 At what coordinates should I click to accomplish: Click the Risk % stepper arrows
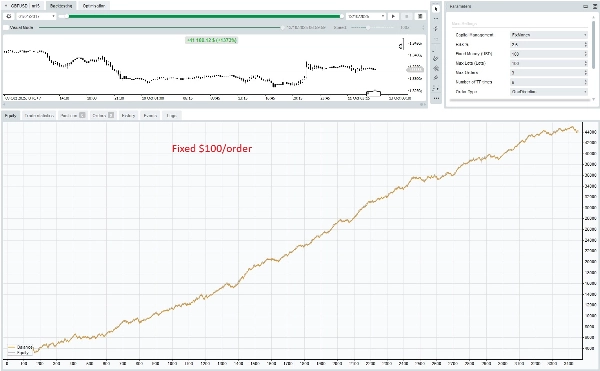click(x=585, y=44)
